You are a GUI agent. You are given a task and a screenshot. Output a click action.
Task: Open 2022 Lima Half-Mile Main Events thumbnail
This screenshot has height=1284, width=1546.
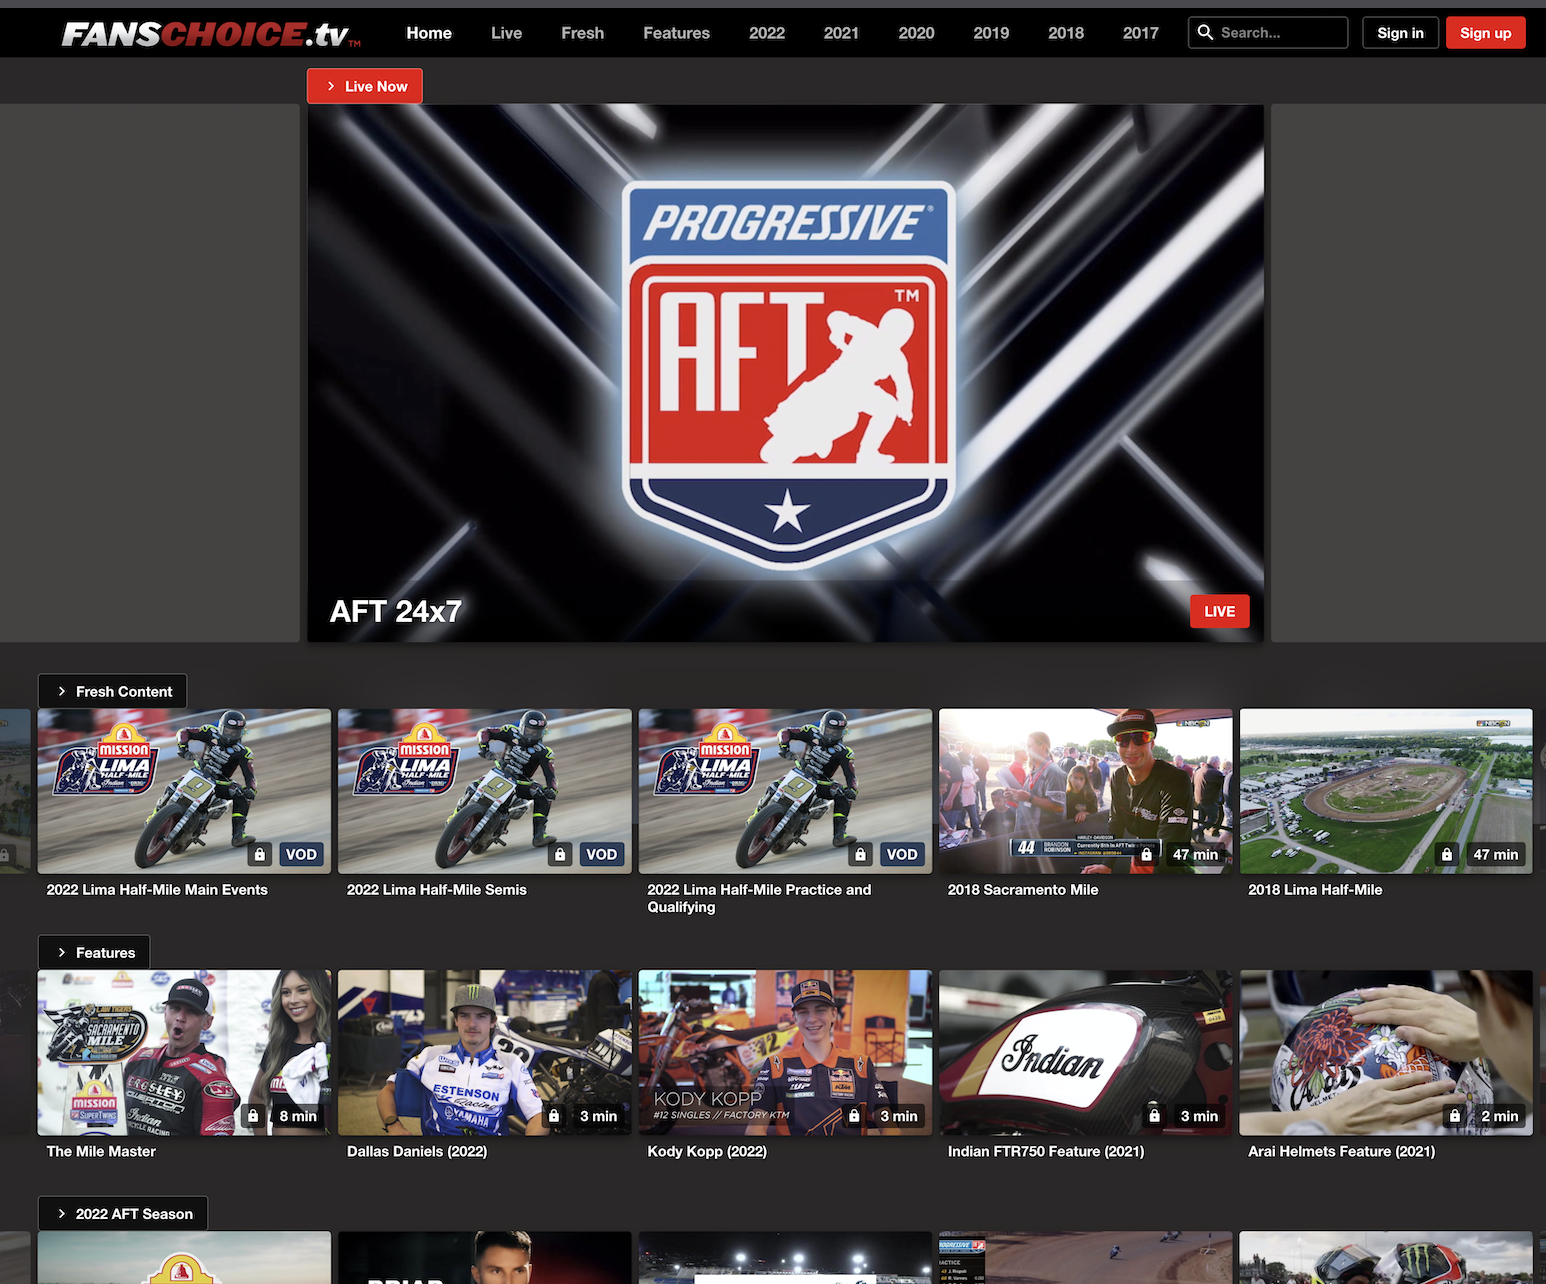(x=184, y=791)
